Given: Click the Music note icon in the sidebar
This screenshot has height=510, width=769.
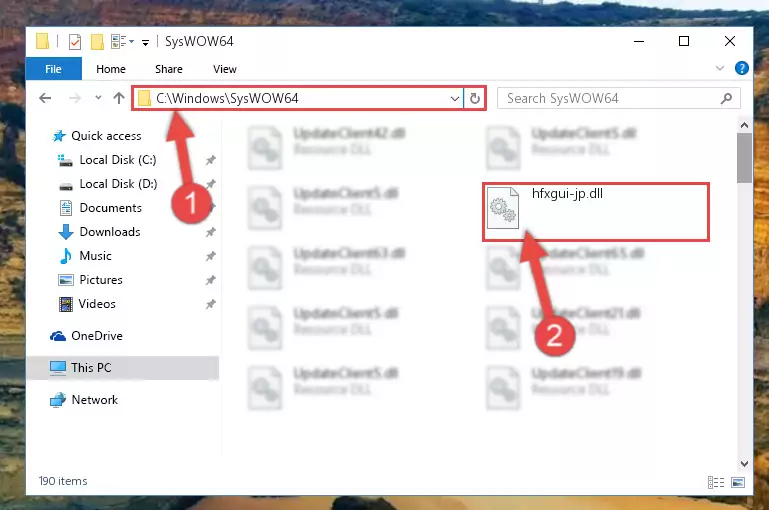Looking at the screenshot, I should (66, 256).
